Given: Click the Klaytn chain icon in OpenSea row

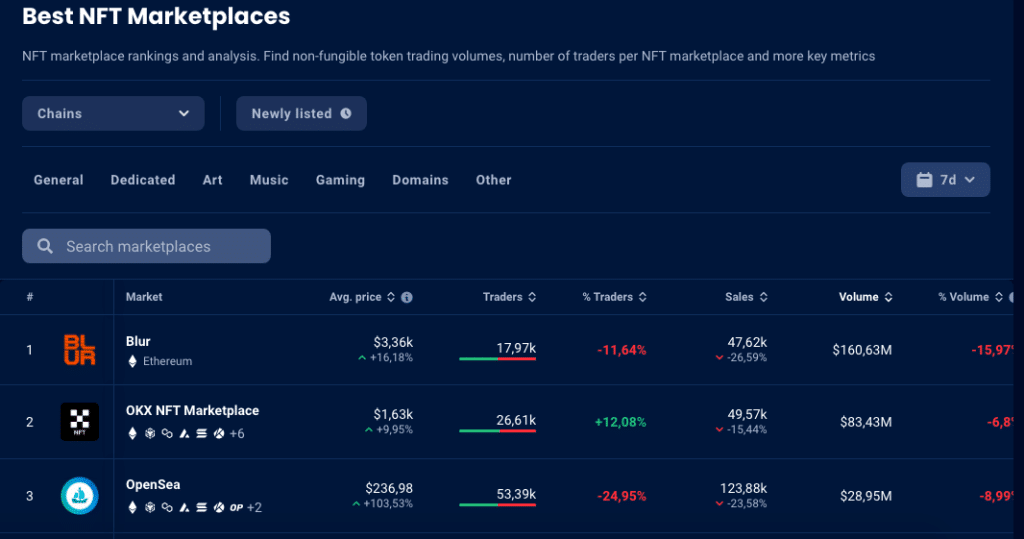Looking at the screenshot, I should [x=219, y=507].
